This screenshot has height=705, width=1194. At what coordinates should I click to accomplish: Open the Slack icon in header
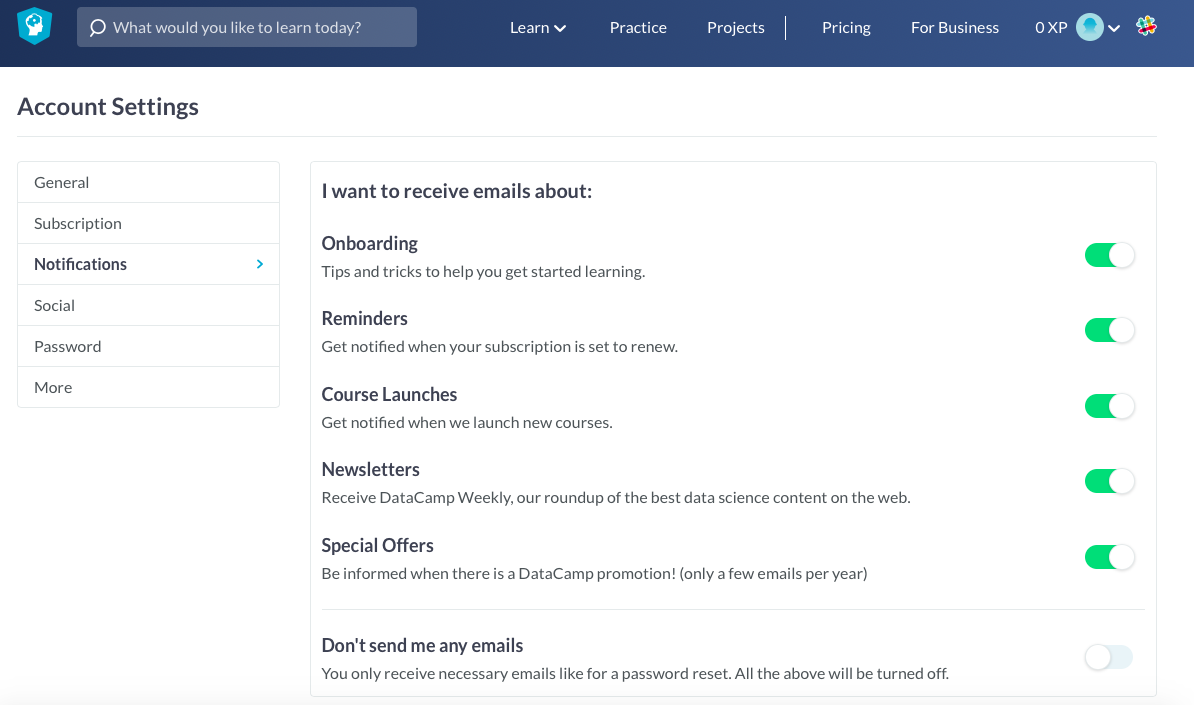click(x=1147, y=27)
